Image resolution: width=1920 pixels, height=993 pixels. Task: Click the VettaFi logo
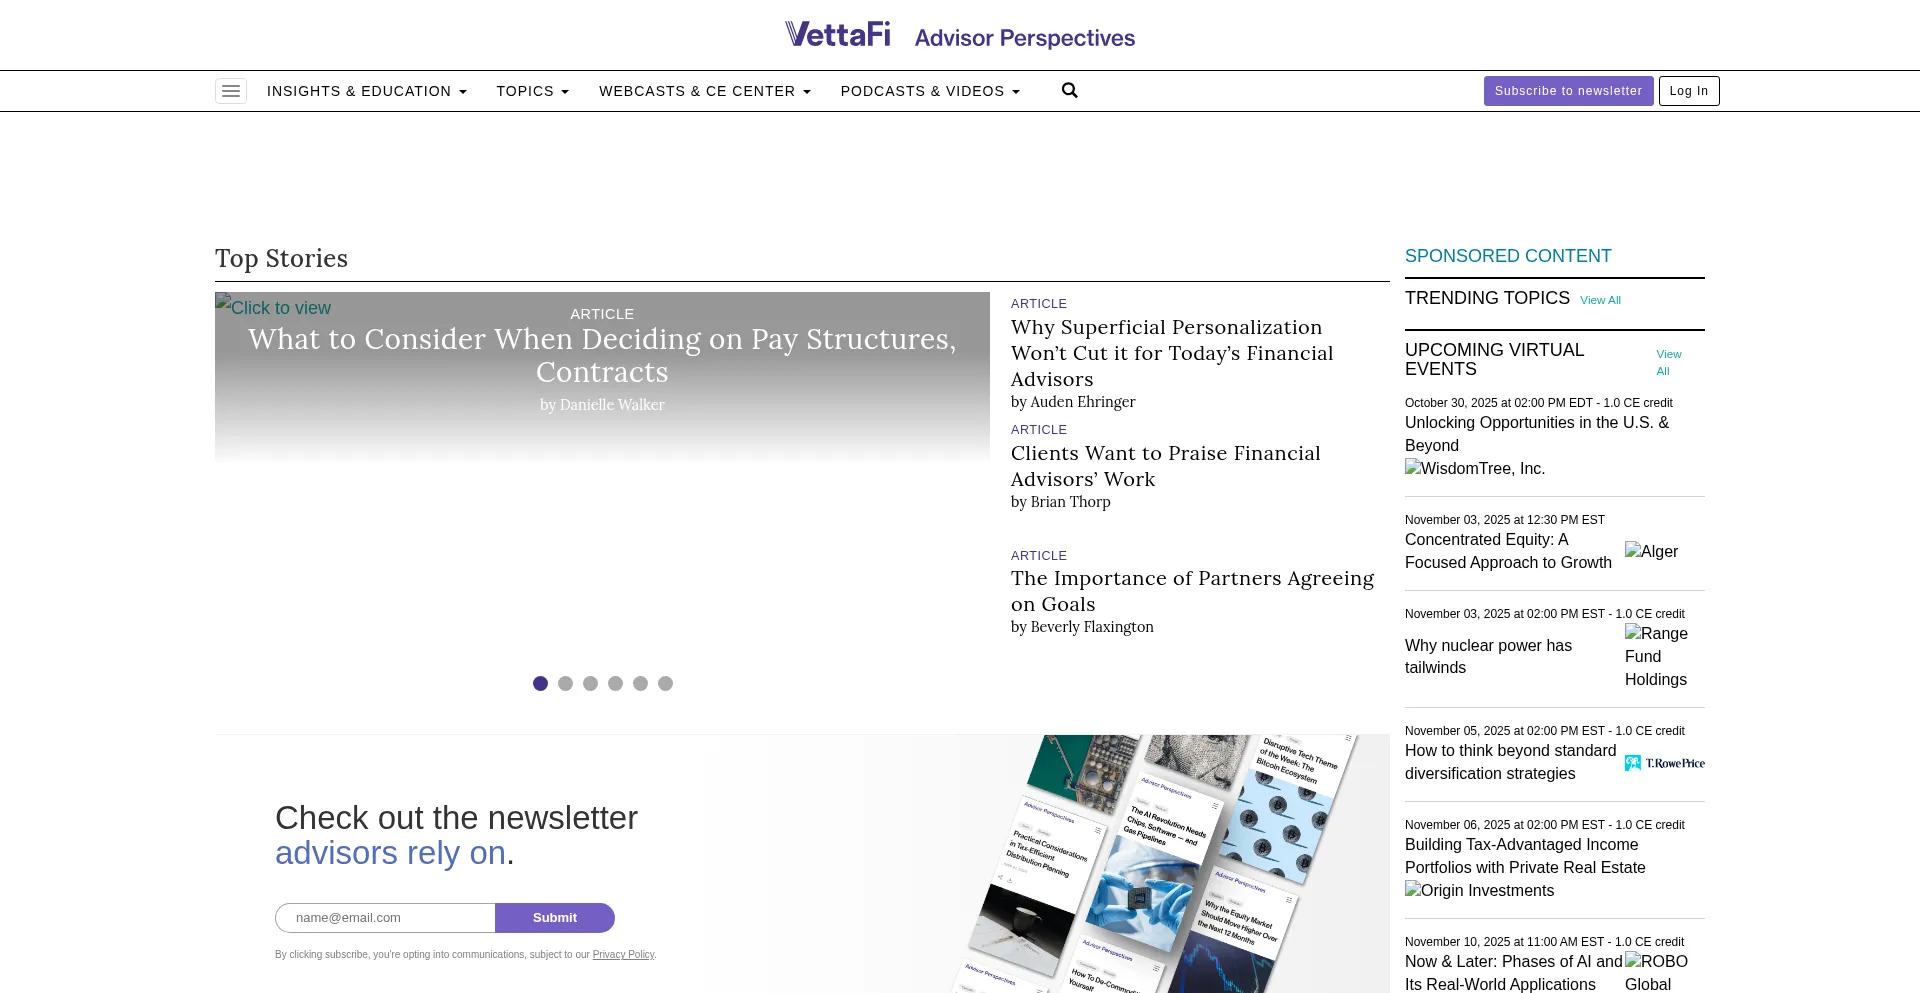838,35
